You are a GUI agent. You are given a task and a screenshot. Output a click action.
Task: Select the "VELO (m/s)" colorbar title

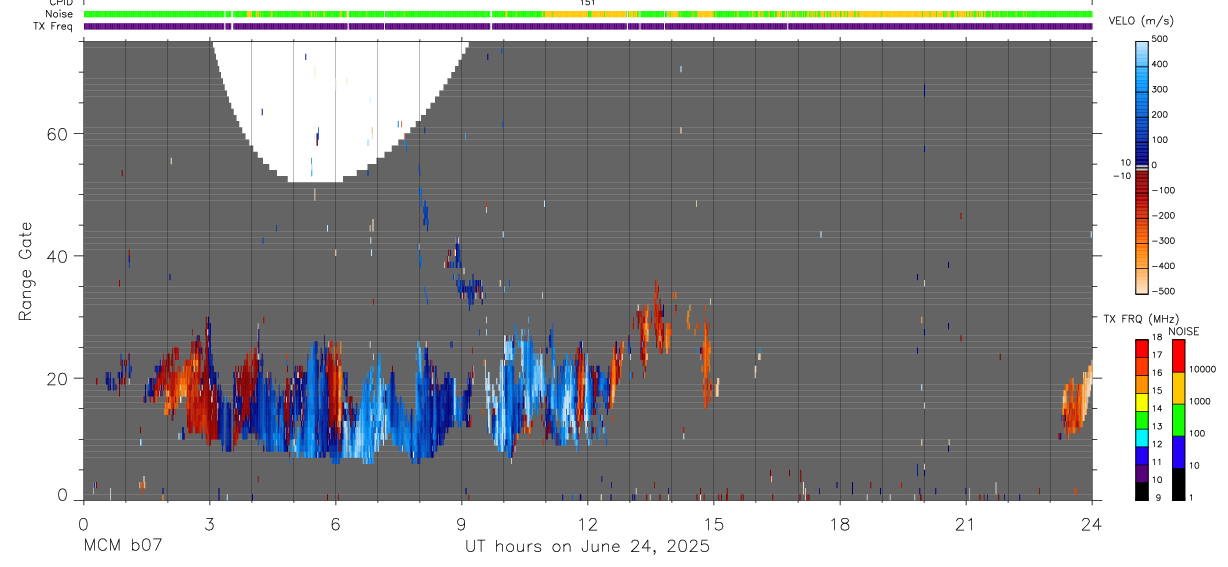point(1140,22)
